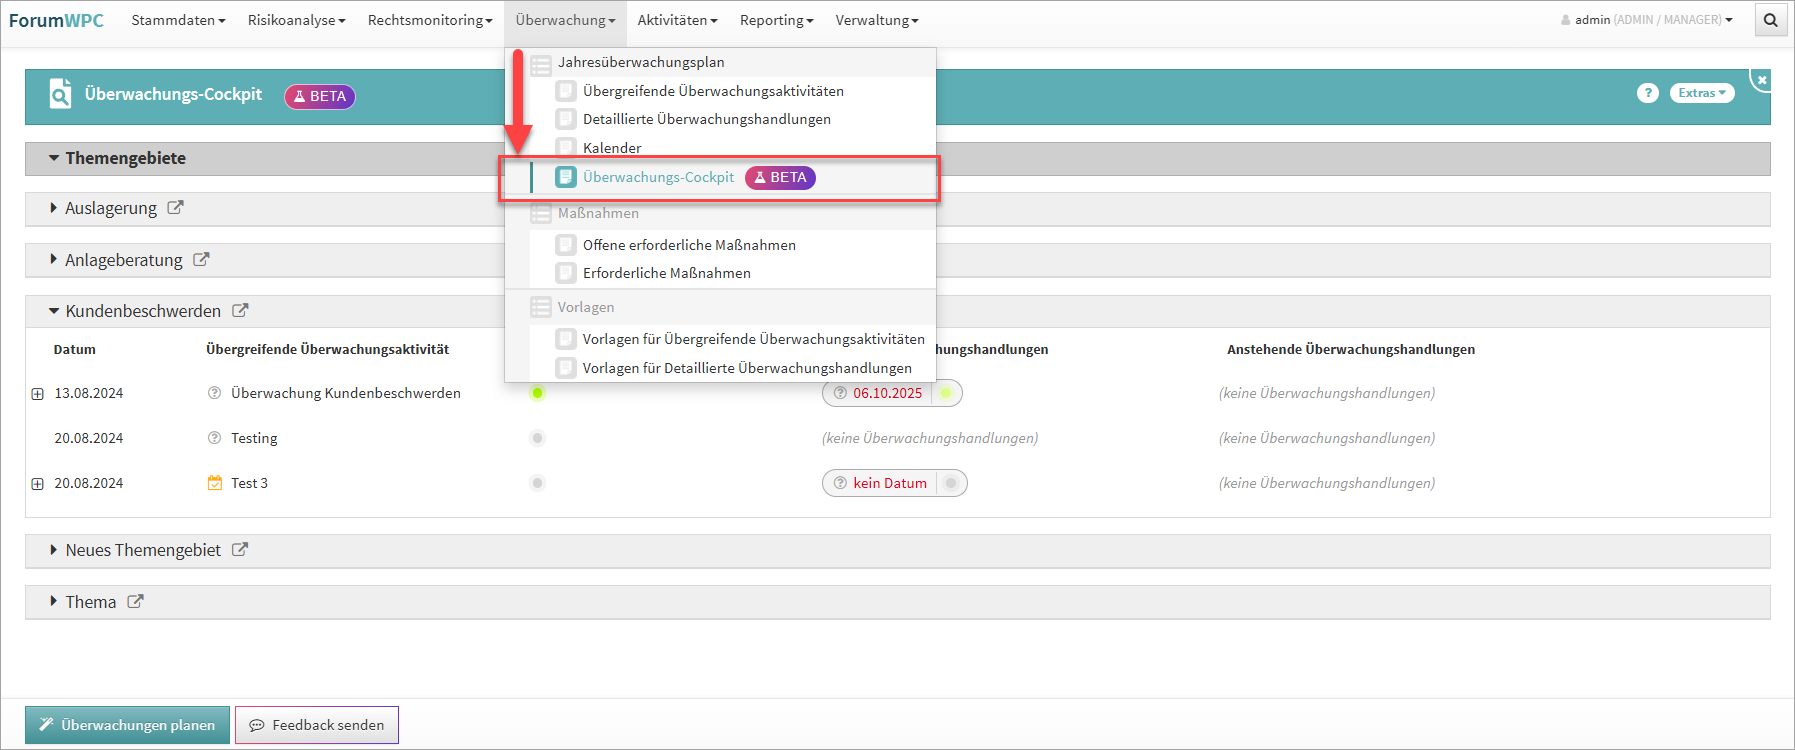This screenshot has width=1795, height=750.
Task: Expand the Anlageberatung section
Action: click(54, 259)
